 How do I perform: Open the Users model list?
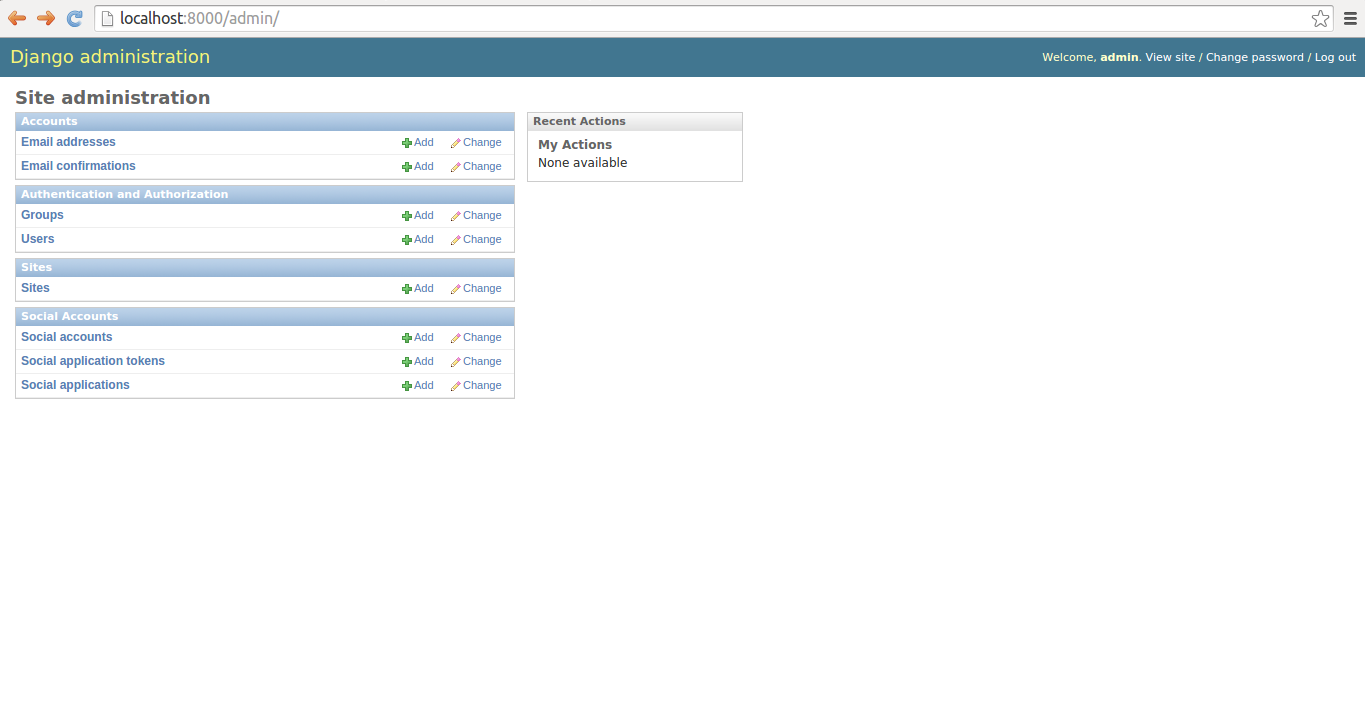[38, 239]
